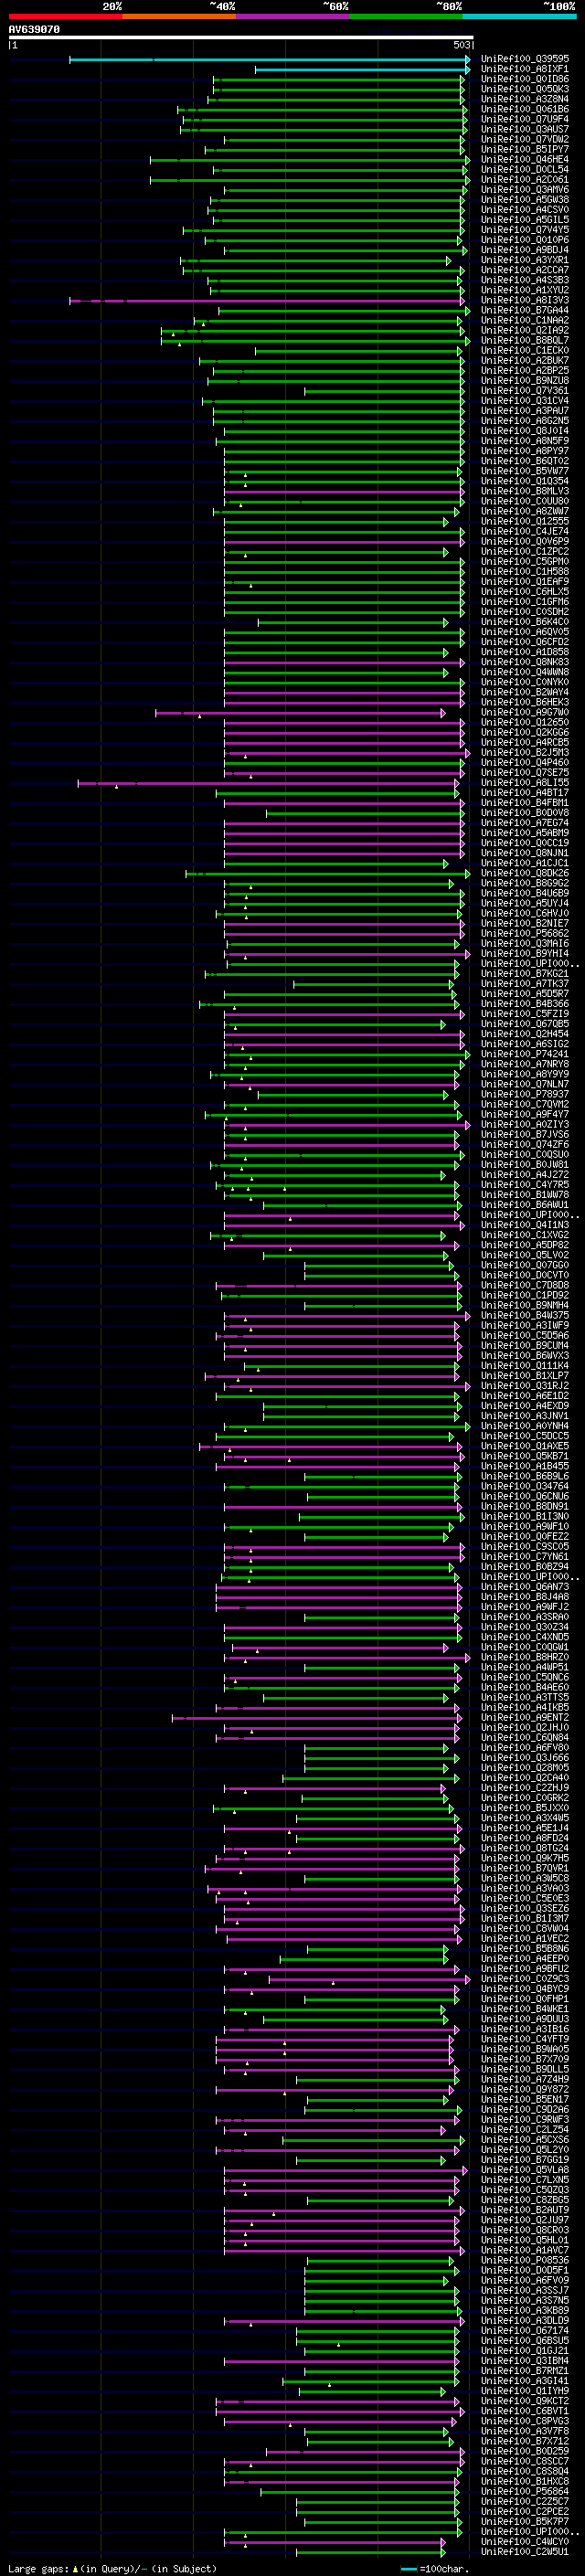Select the label UniRef100_C1NAA2

[525, 320]
